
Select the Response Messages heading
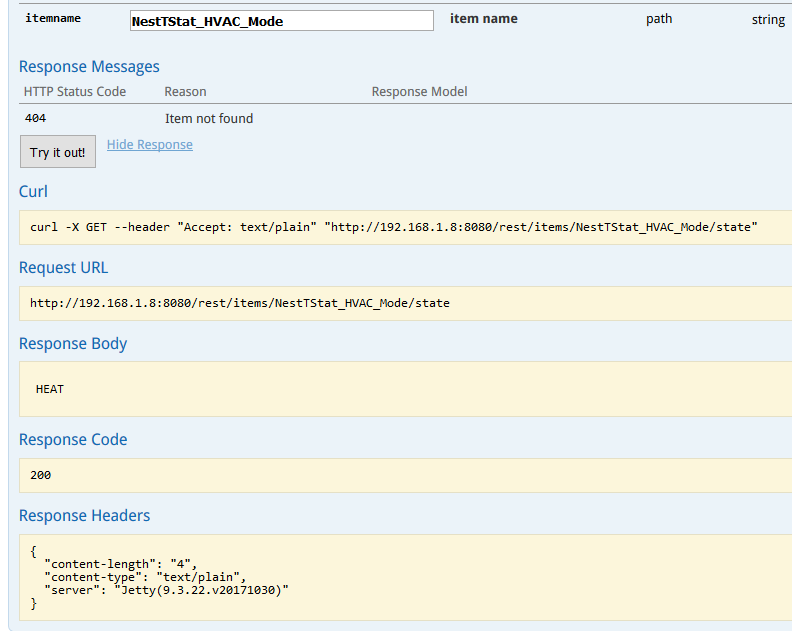tap(89, 67)
